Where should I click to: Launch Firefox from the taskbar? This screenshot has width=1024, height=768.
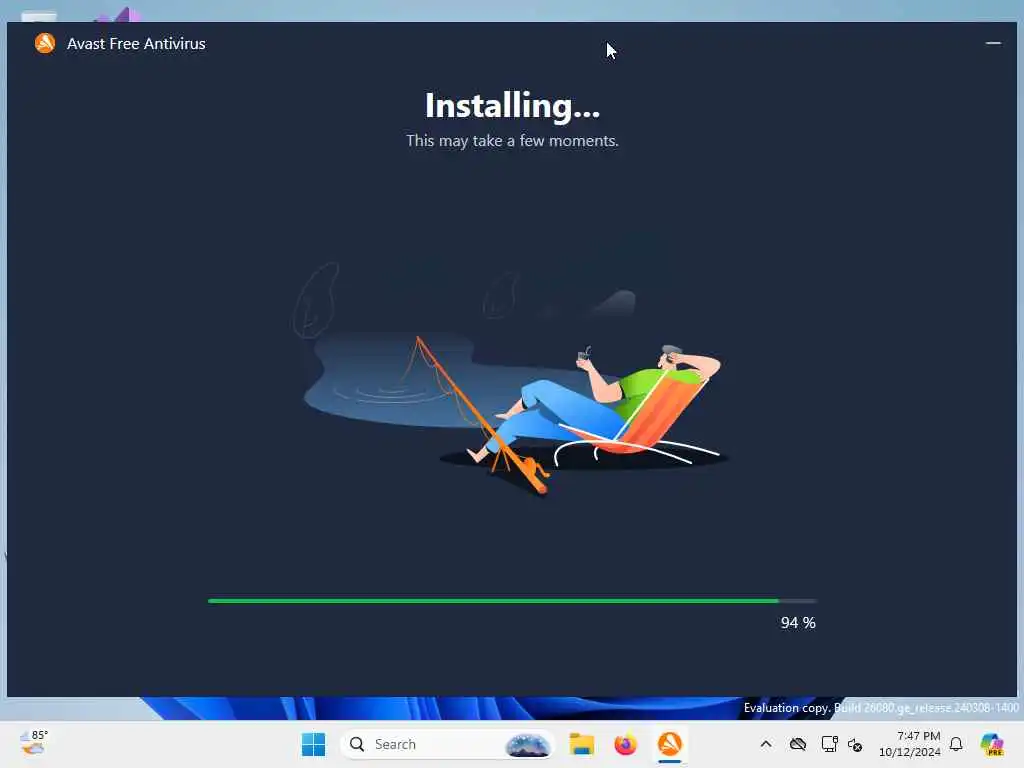tap(625, 744)
